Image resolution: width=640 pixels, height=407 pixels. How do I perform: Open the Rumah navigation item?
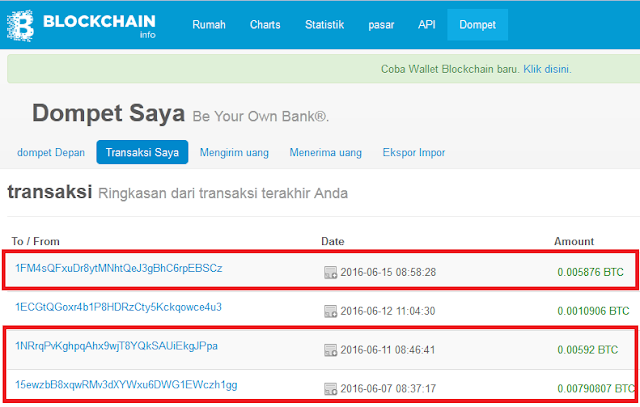209,25
